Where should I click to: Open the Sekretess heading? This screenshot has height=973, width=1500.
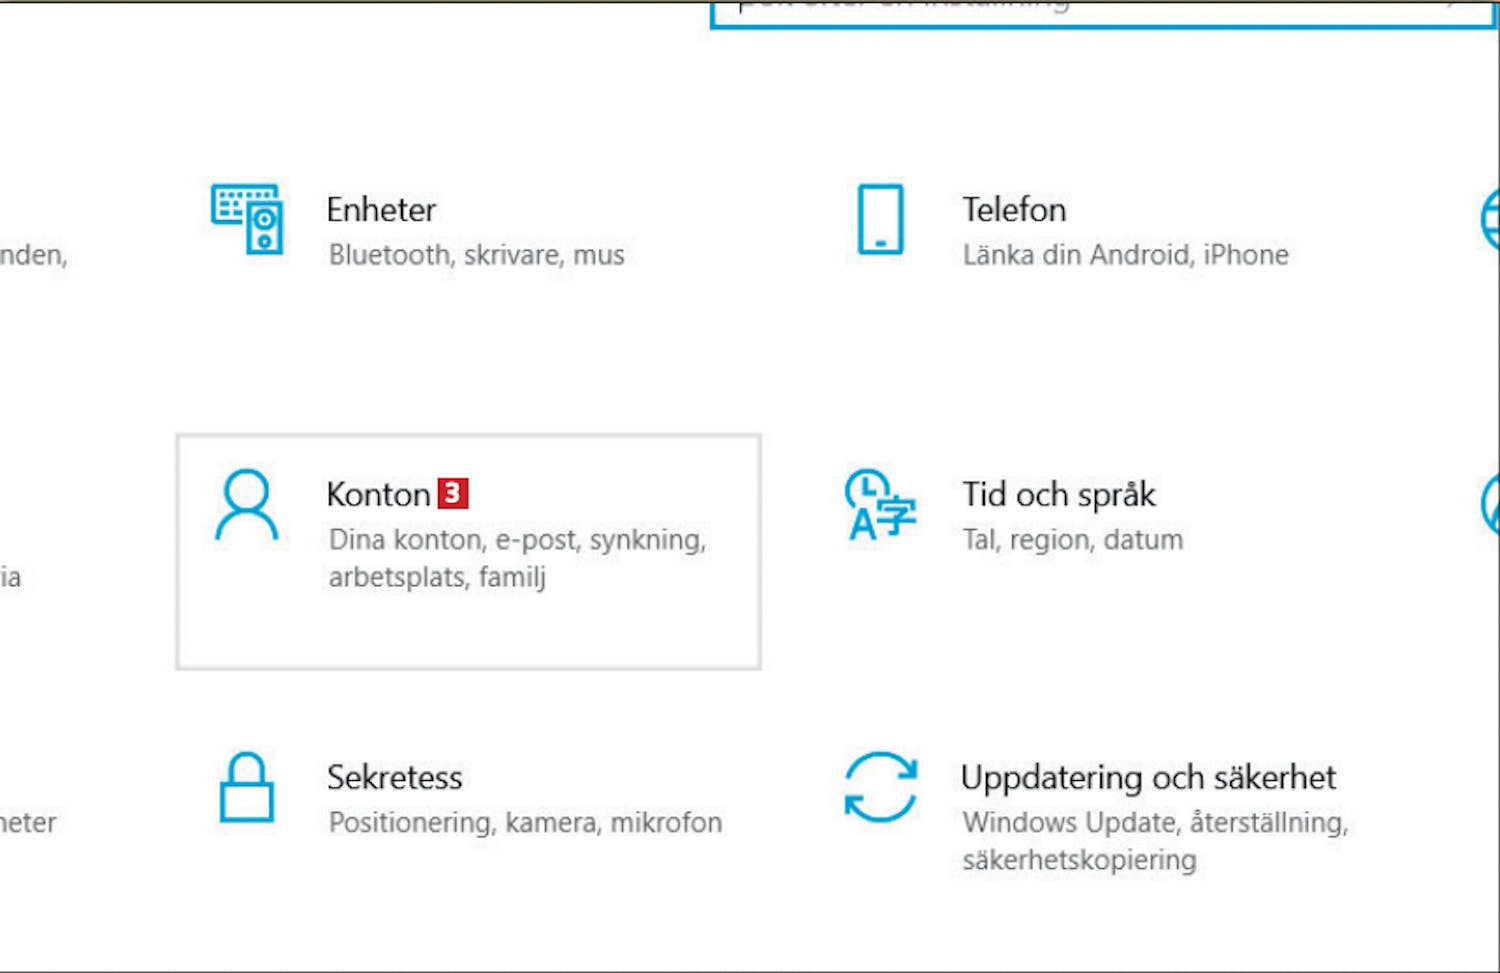pos(395,777)
